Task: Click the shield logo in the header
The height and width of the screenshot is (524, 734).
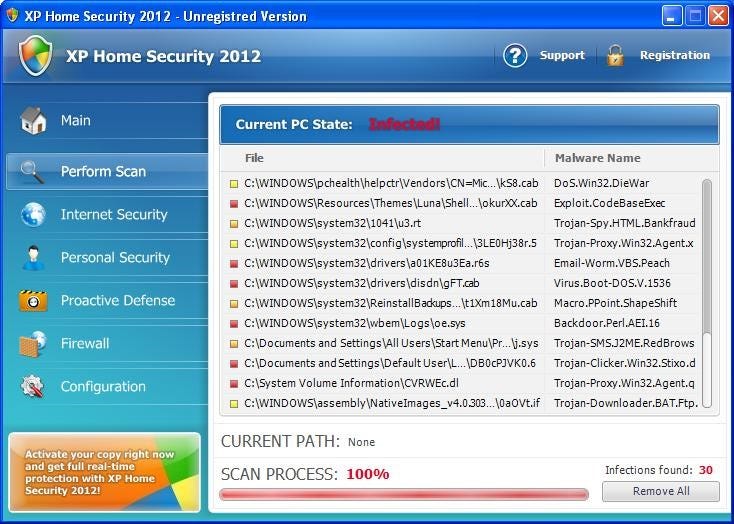Action: click(x=36, y=55)
